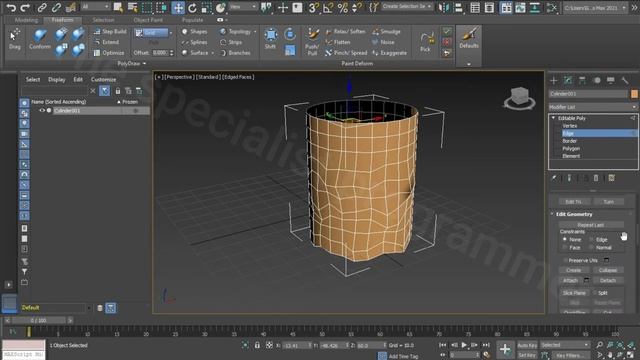Screen dimensions: 640x360
Task: Switch to the Modeling ribbon tab
Action: 26,20
